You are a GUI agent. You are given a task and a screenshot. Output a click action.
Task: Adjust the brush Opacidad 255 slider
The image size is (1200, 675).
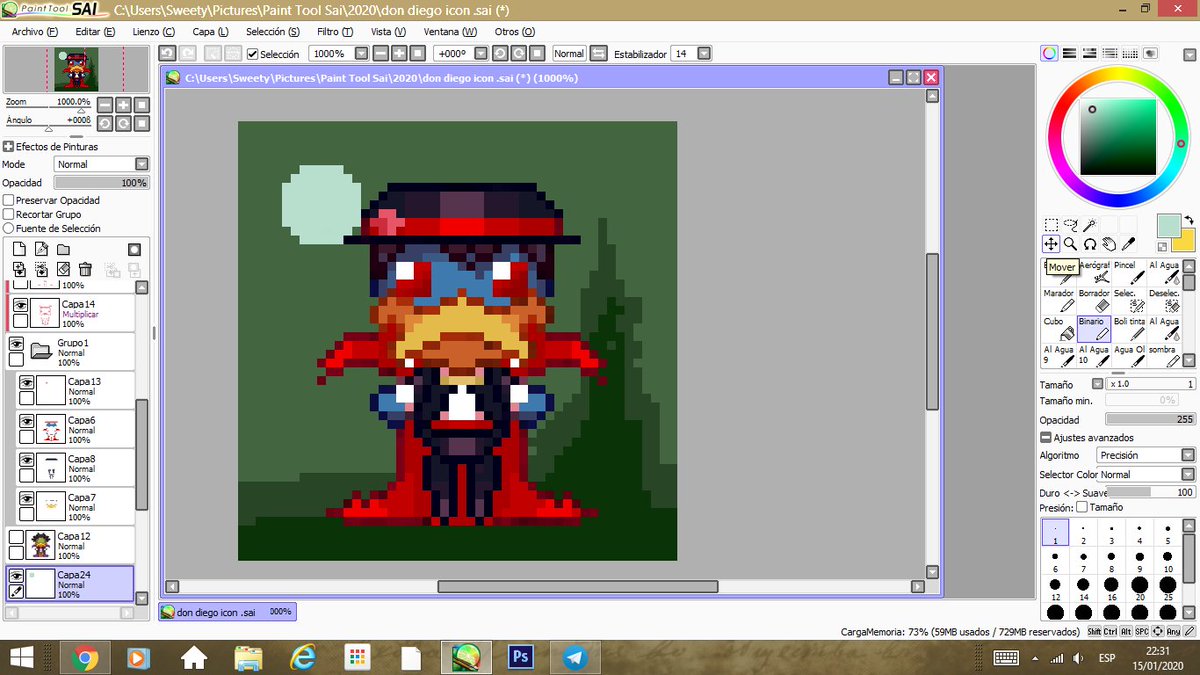[1150, 419]
